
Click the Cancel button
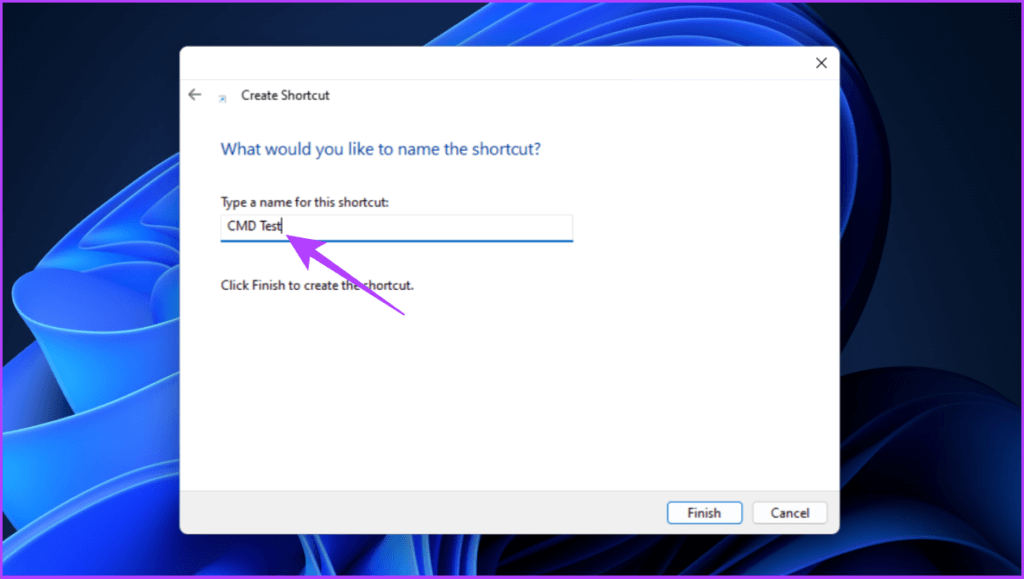pyautogui.click(x=790, y=513)
